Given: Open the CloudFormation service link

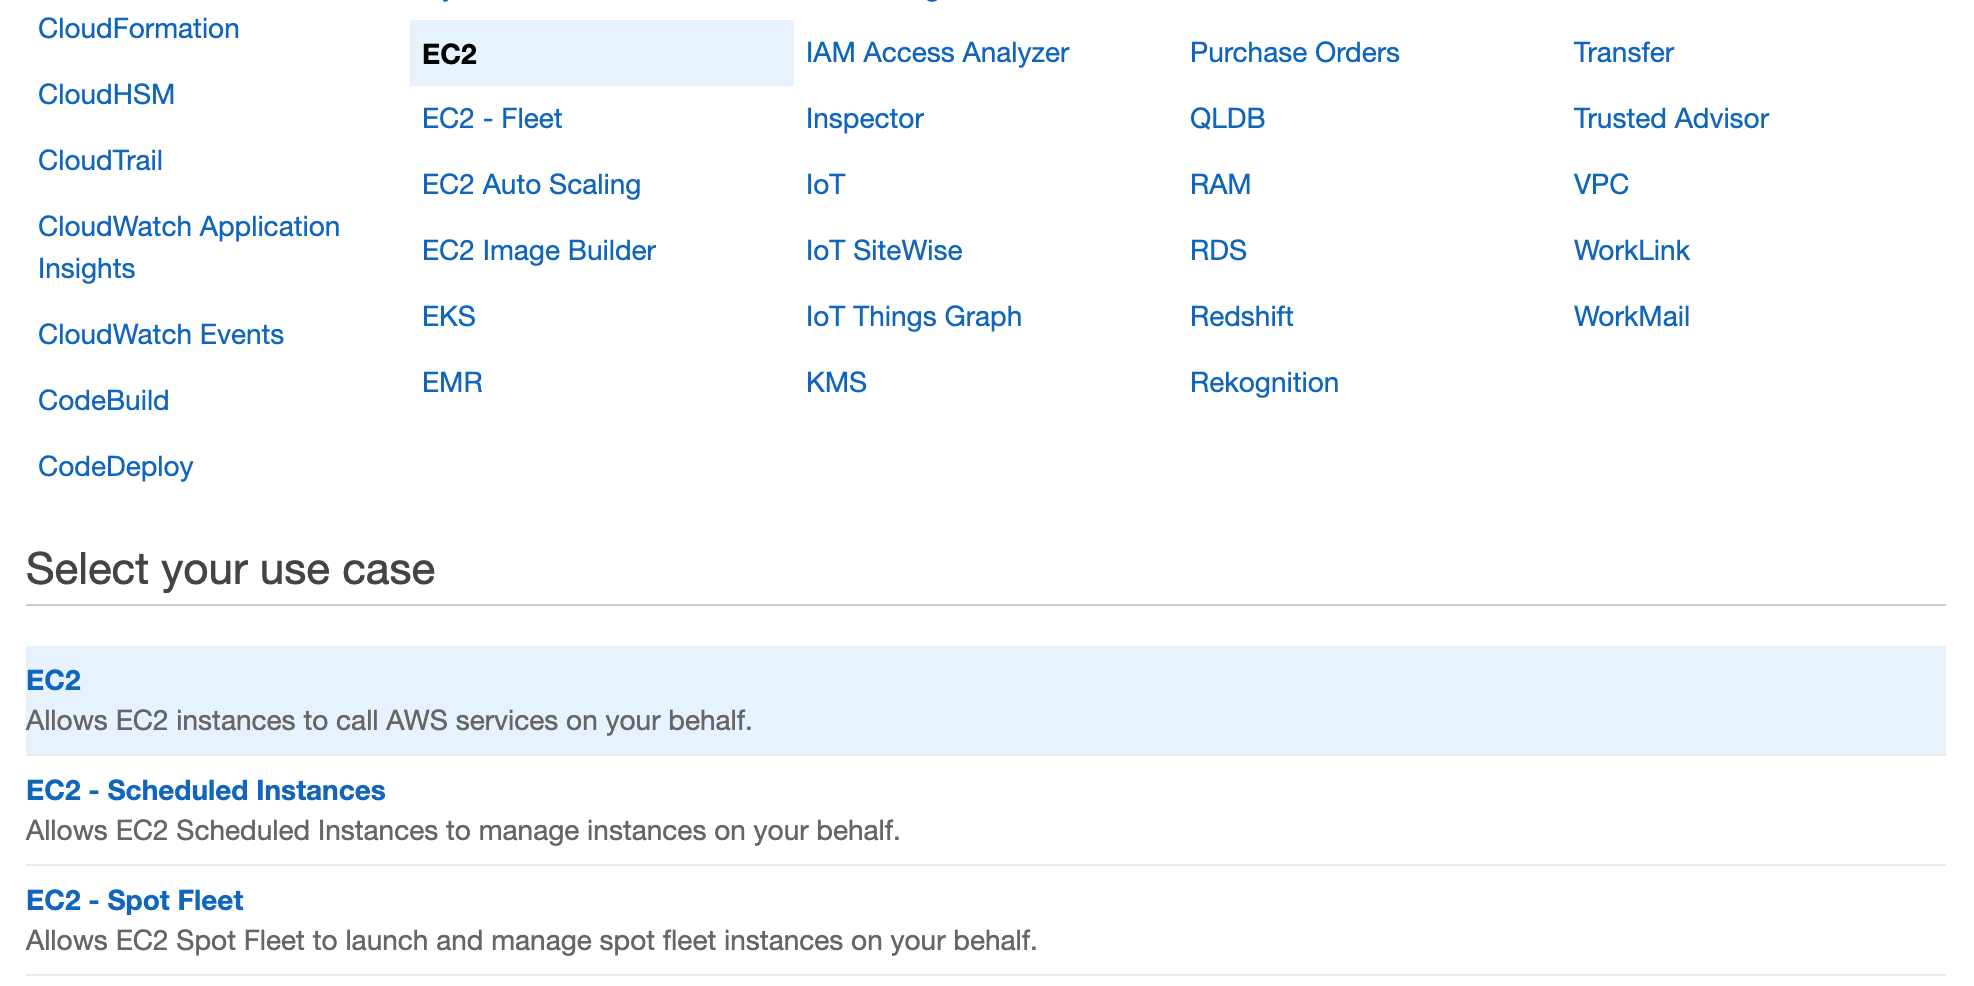Looking at the screenshot, I should coord(138,28).
